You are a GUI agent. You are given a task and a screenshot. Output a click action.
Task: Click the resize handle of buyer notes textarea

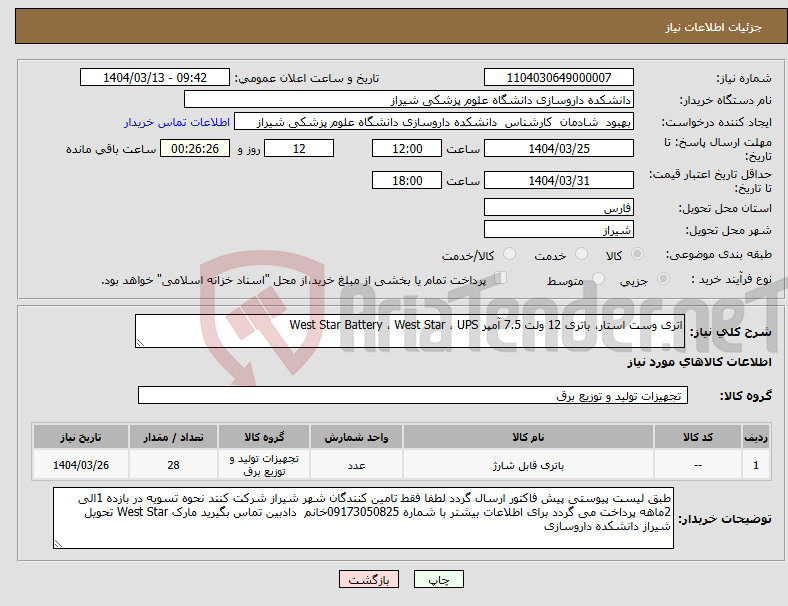pos(58,544)
